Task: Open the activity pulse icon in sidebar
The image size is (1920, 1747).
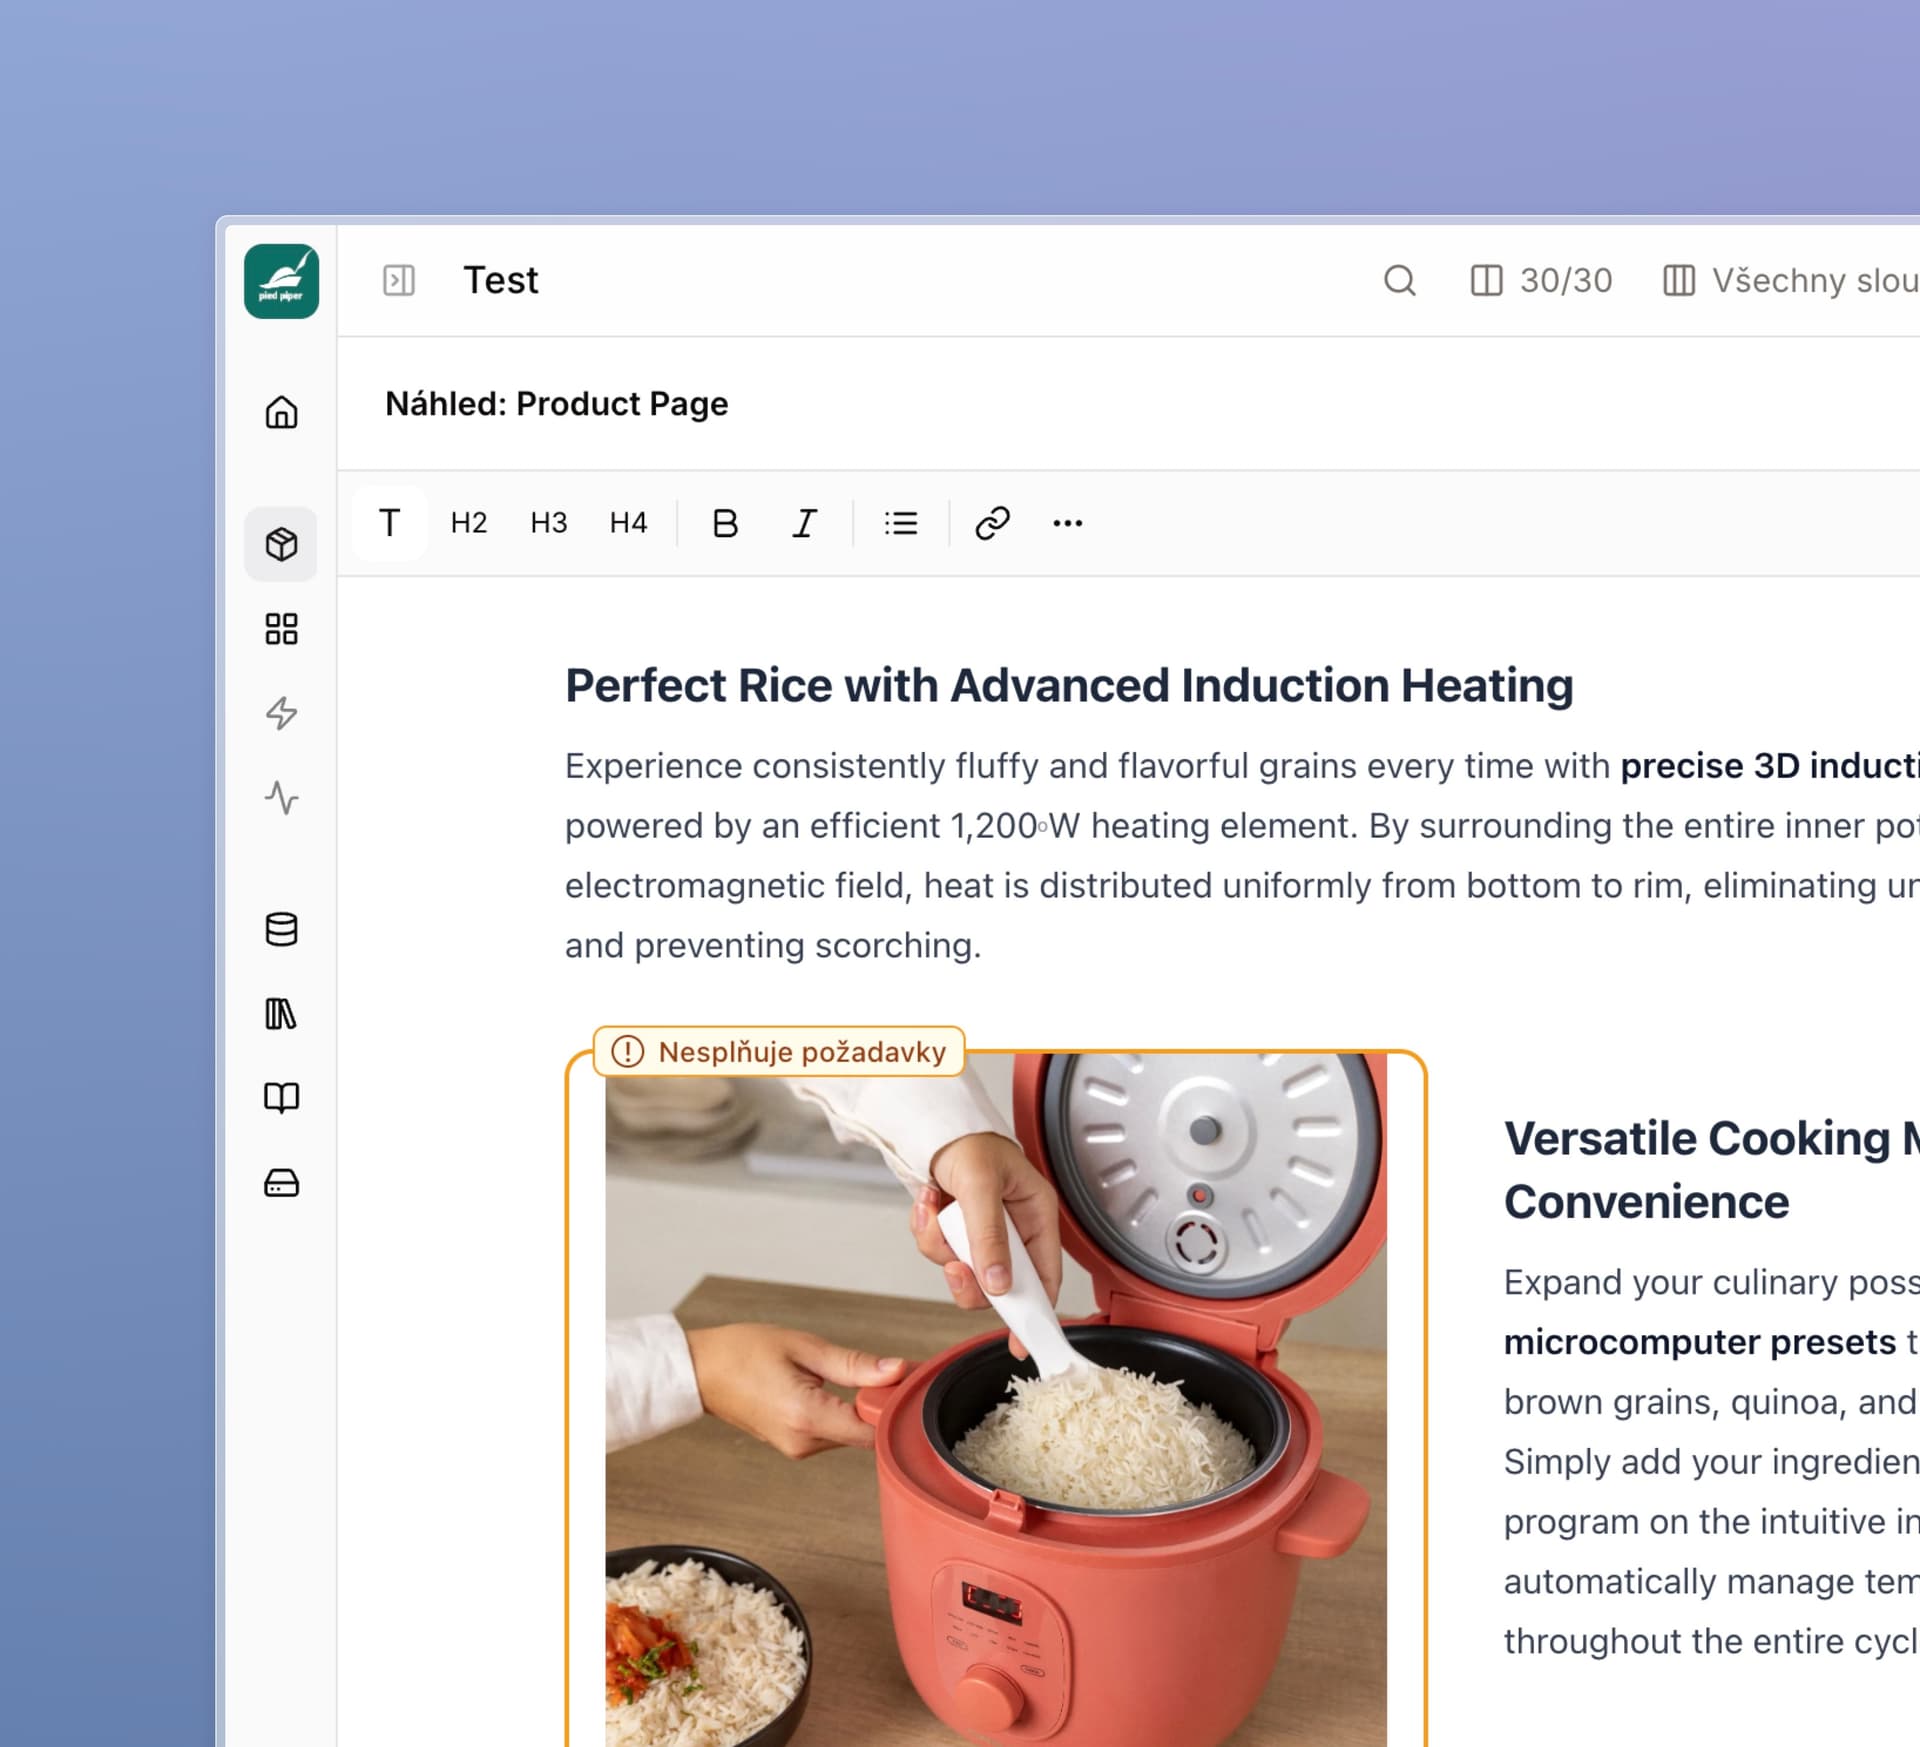Action: pos(281,797)
